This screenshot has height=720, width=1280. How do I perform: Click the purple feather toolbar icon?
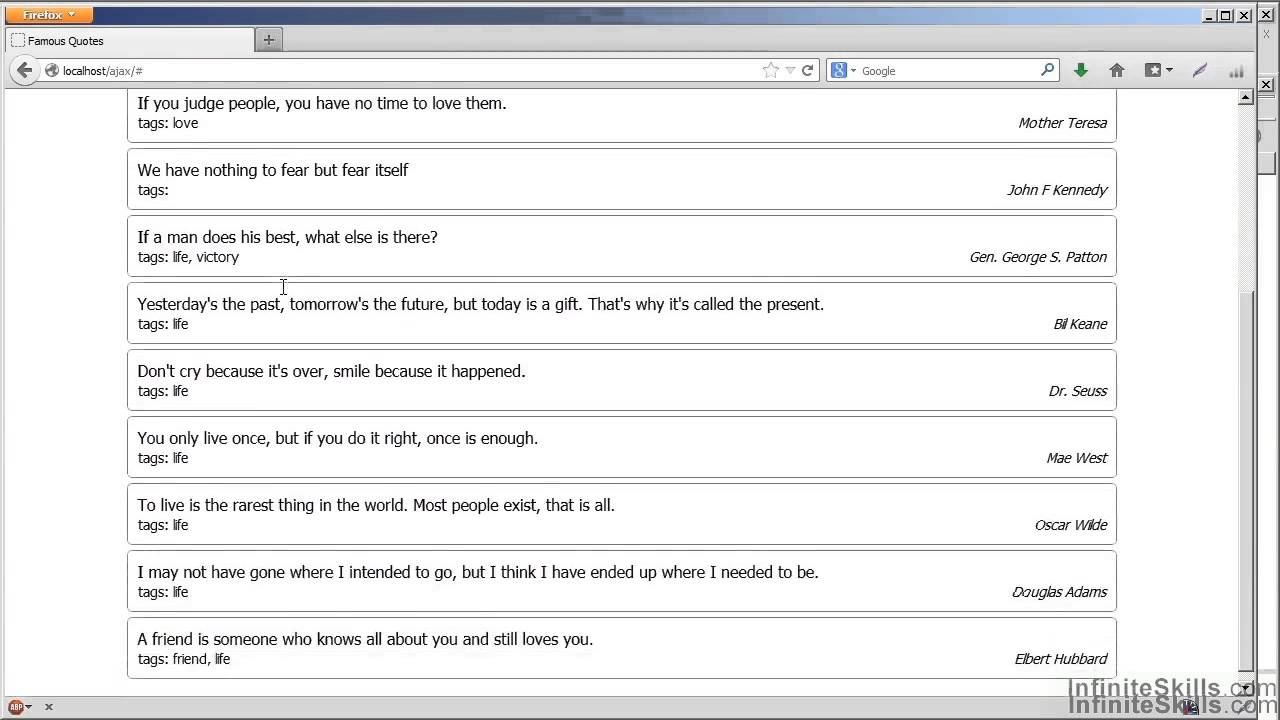click(1200, 70)
